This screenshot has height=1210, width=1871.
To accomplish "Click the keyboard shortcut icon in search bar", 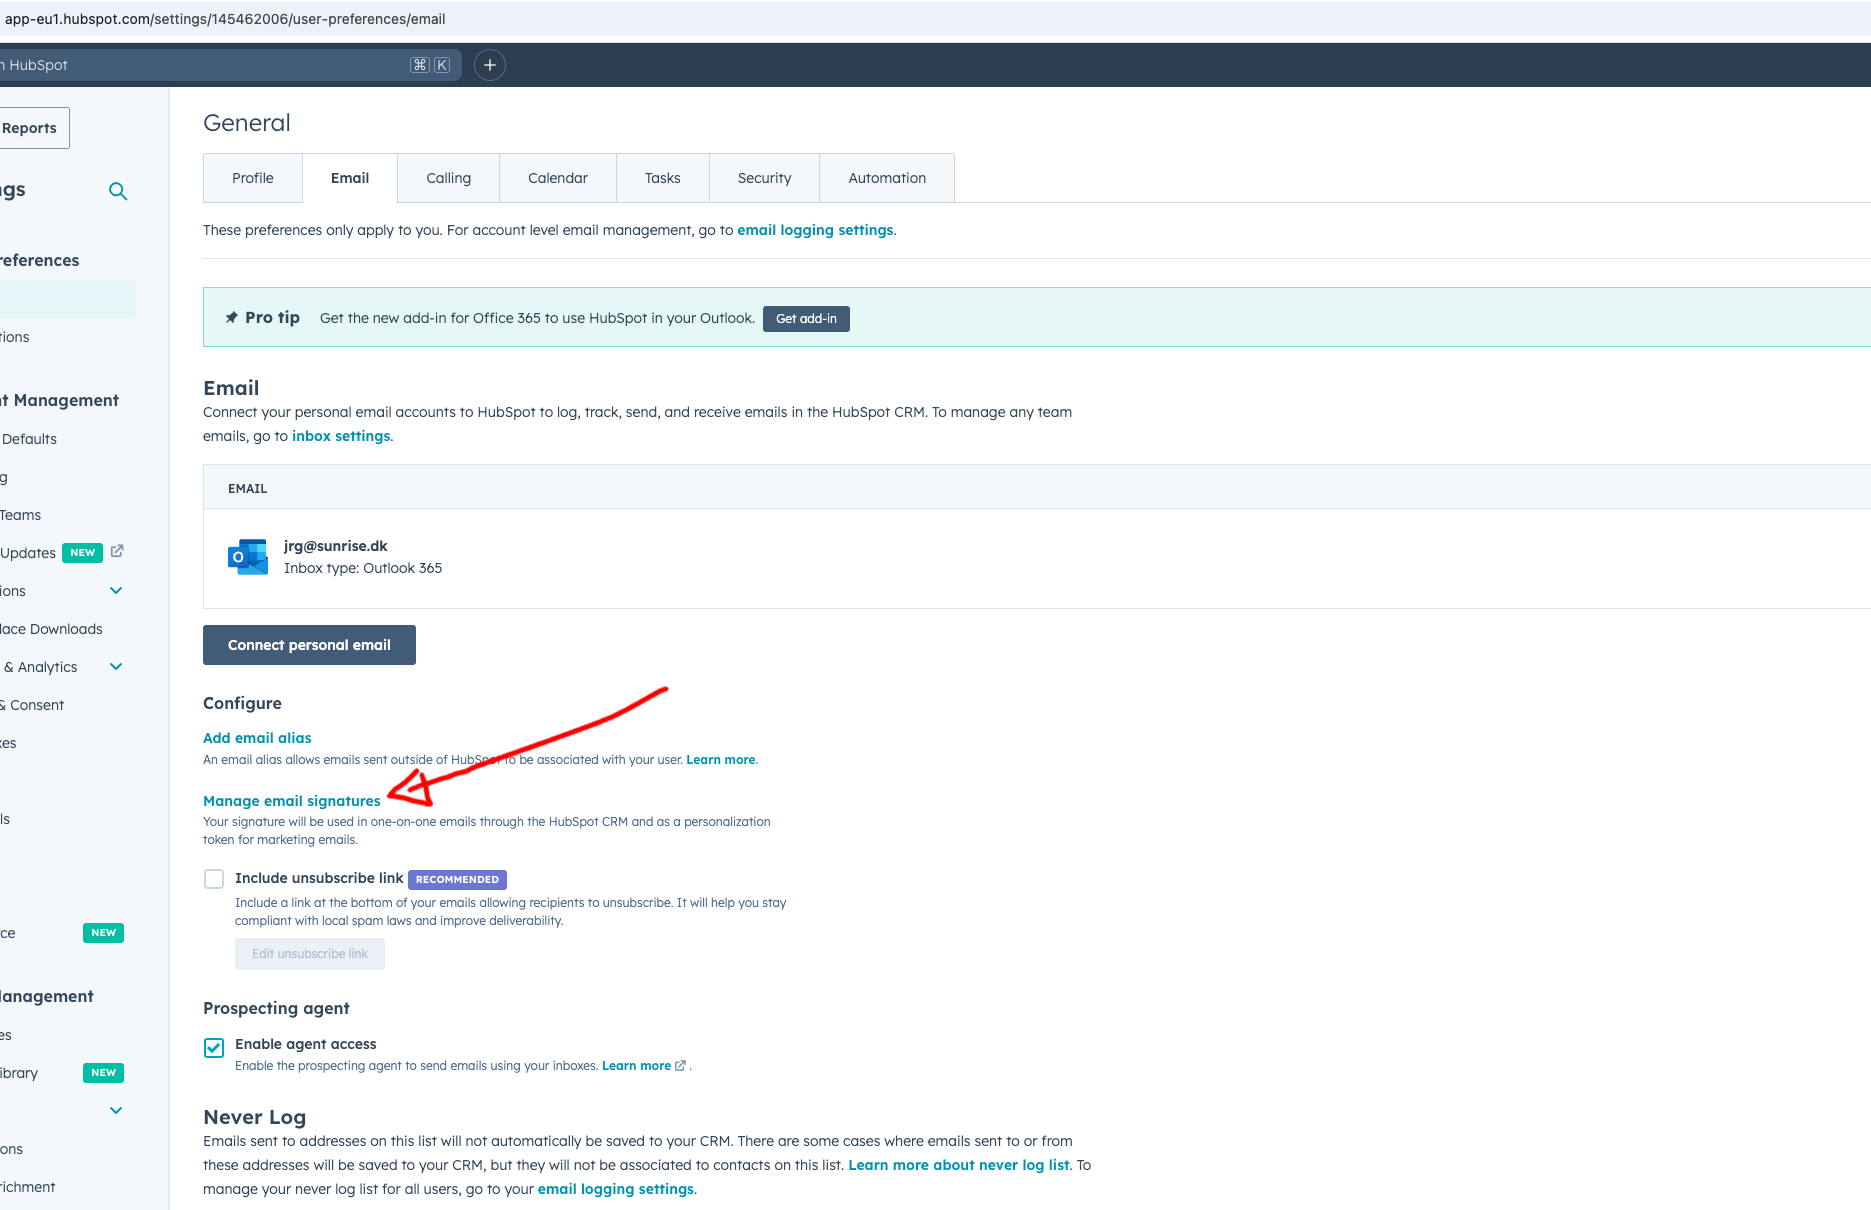I will [x=430, y=65].
